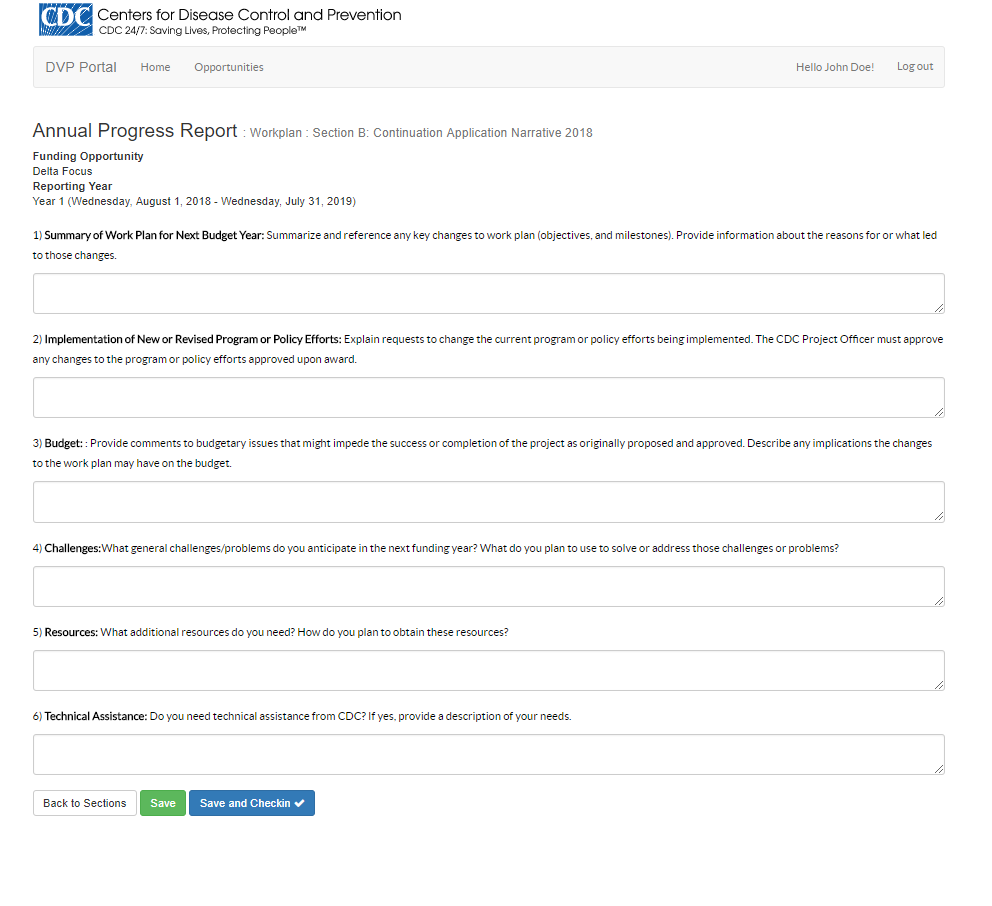Select the Technical Assistance text area
Screen dimensions: 992x906
click(x=488, y=754)
